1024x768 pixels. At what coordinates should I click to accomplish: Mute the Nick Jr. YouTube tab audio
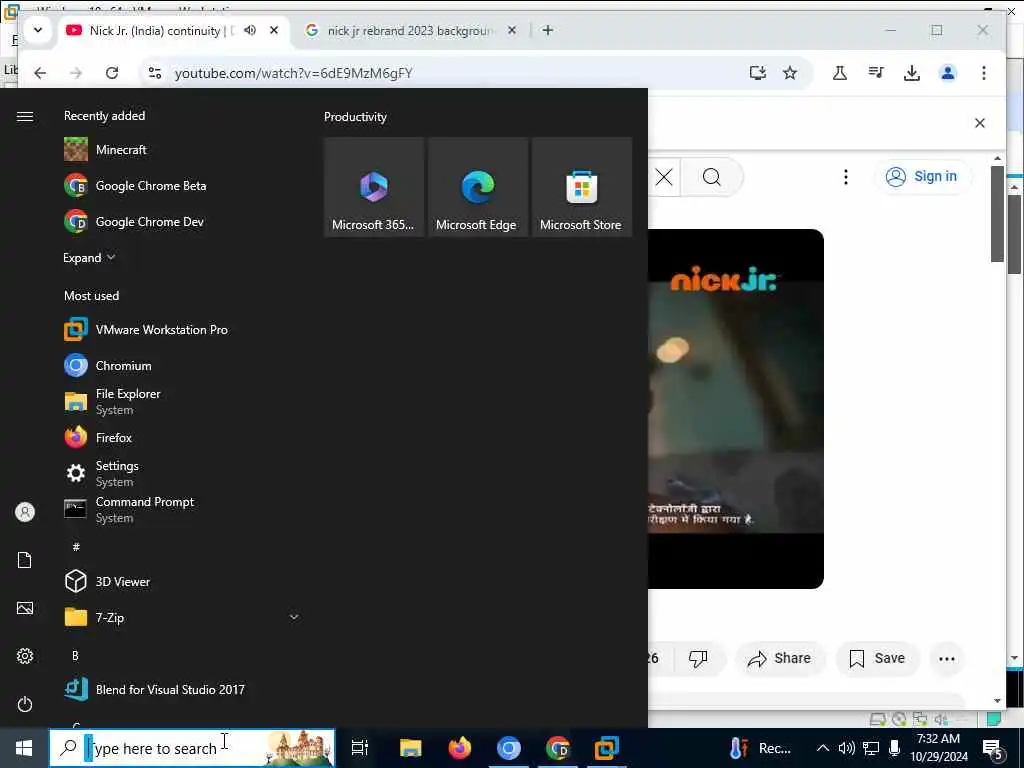click(250, 30)
